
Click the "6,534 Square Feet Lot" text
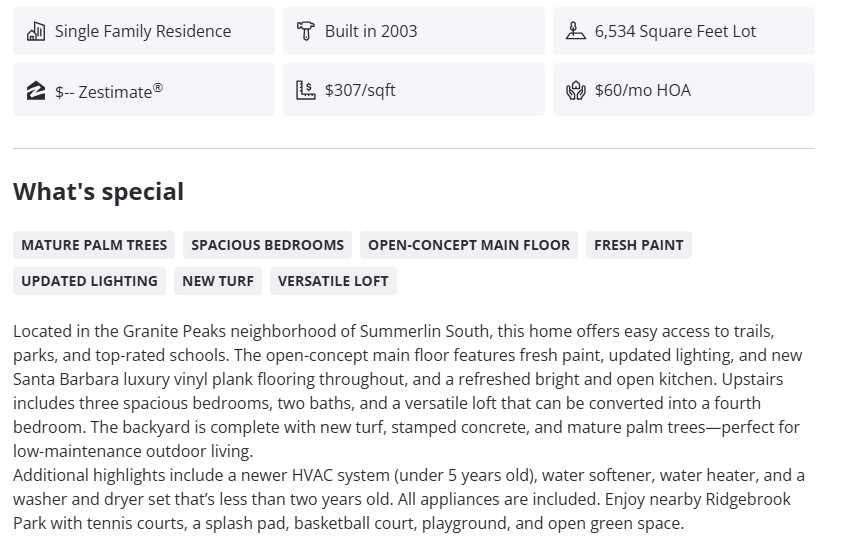(x=675, y=32)
